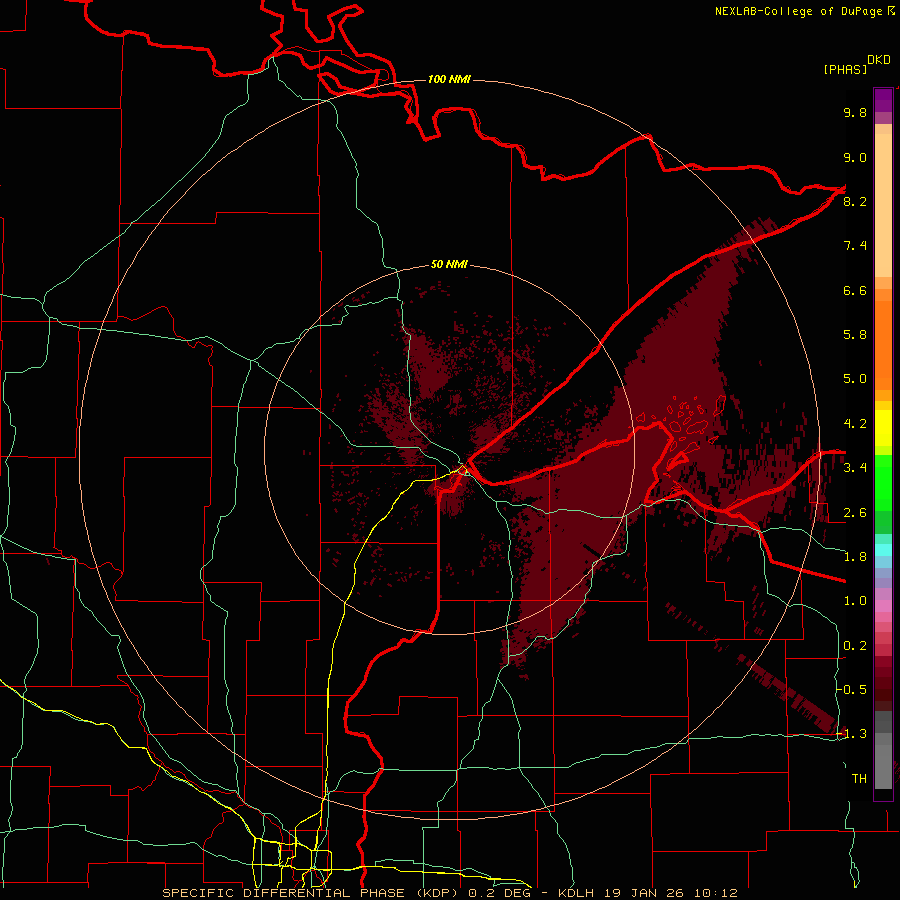The width and height of the screenshot is (900, 900).
Task: Click the 1.8 legend value
Action: [855, 557]
